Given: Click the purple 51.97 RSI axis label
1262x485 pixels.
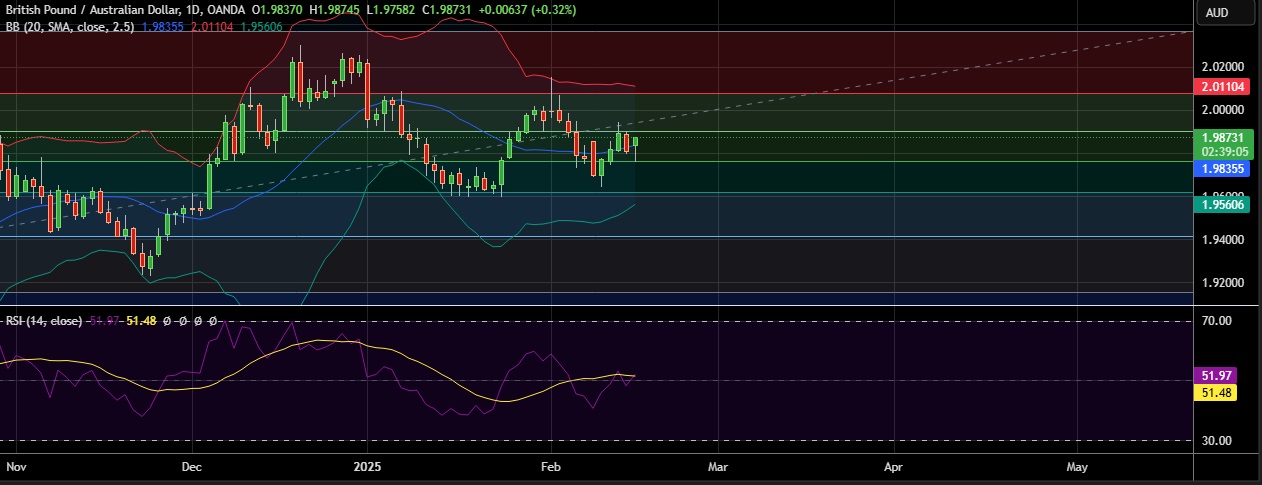Looking at the screenshot, I should pyautogui.click(x=1217, y=376).
